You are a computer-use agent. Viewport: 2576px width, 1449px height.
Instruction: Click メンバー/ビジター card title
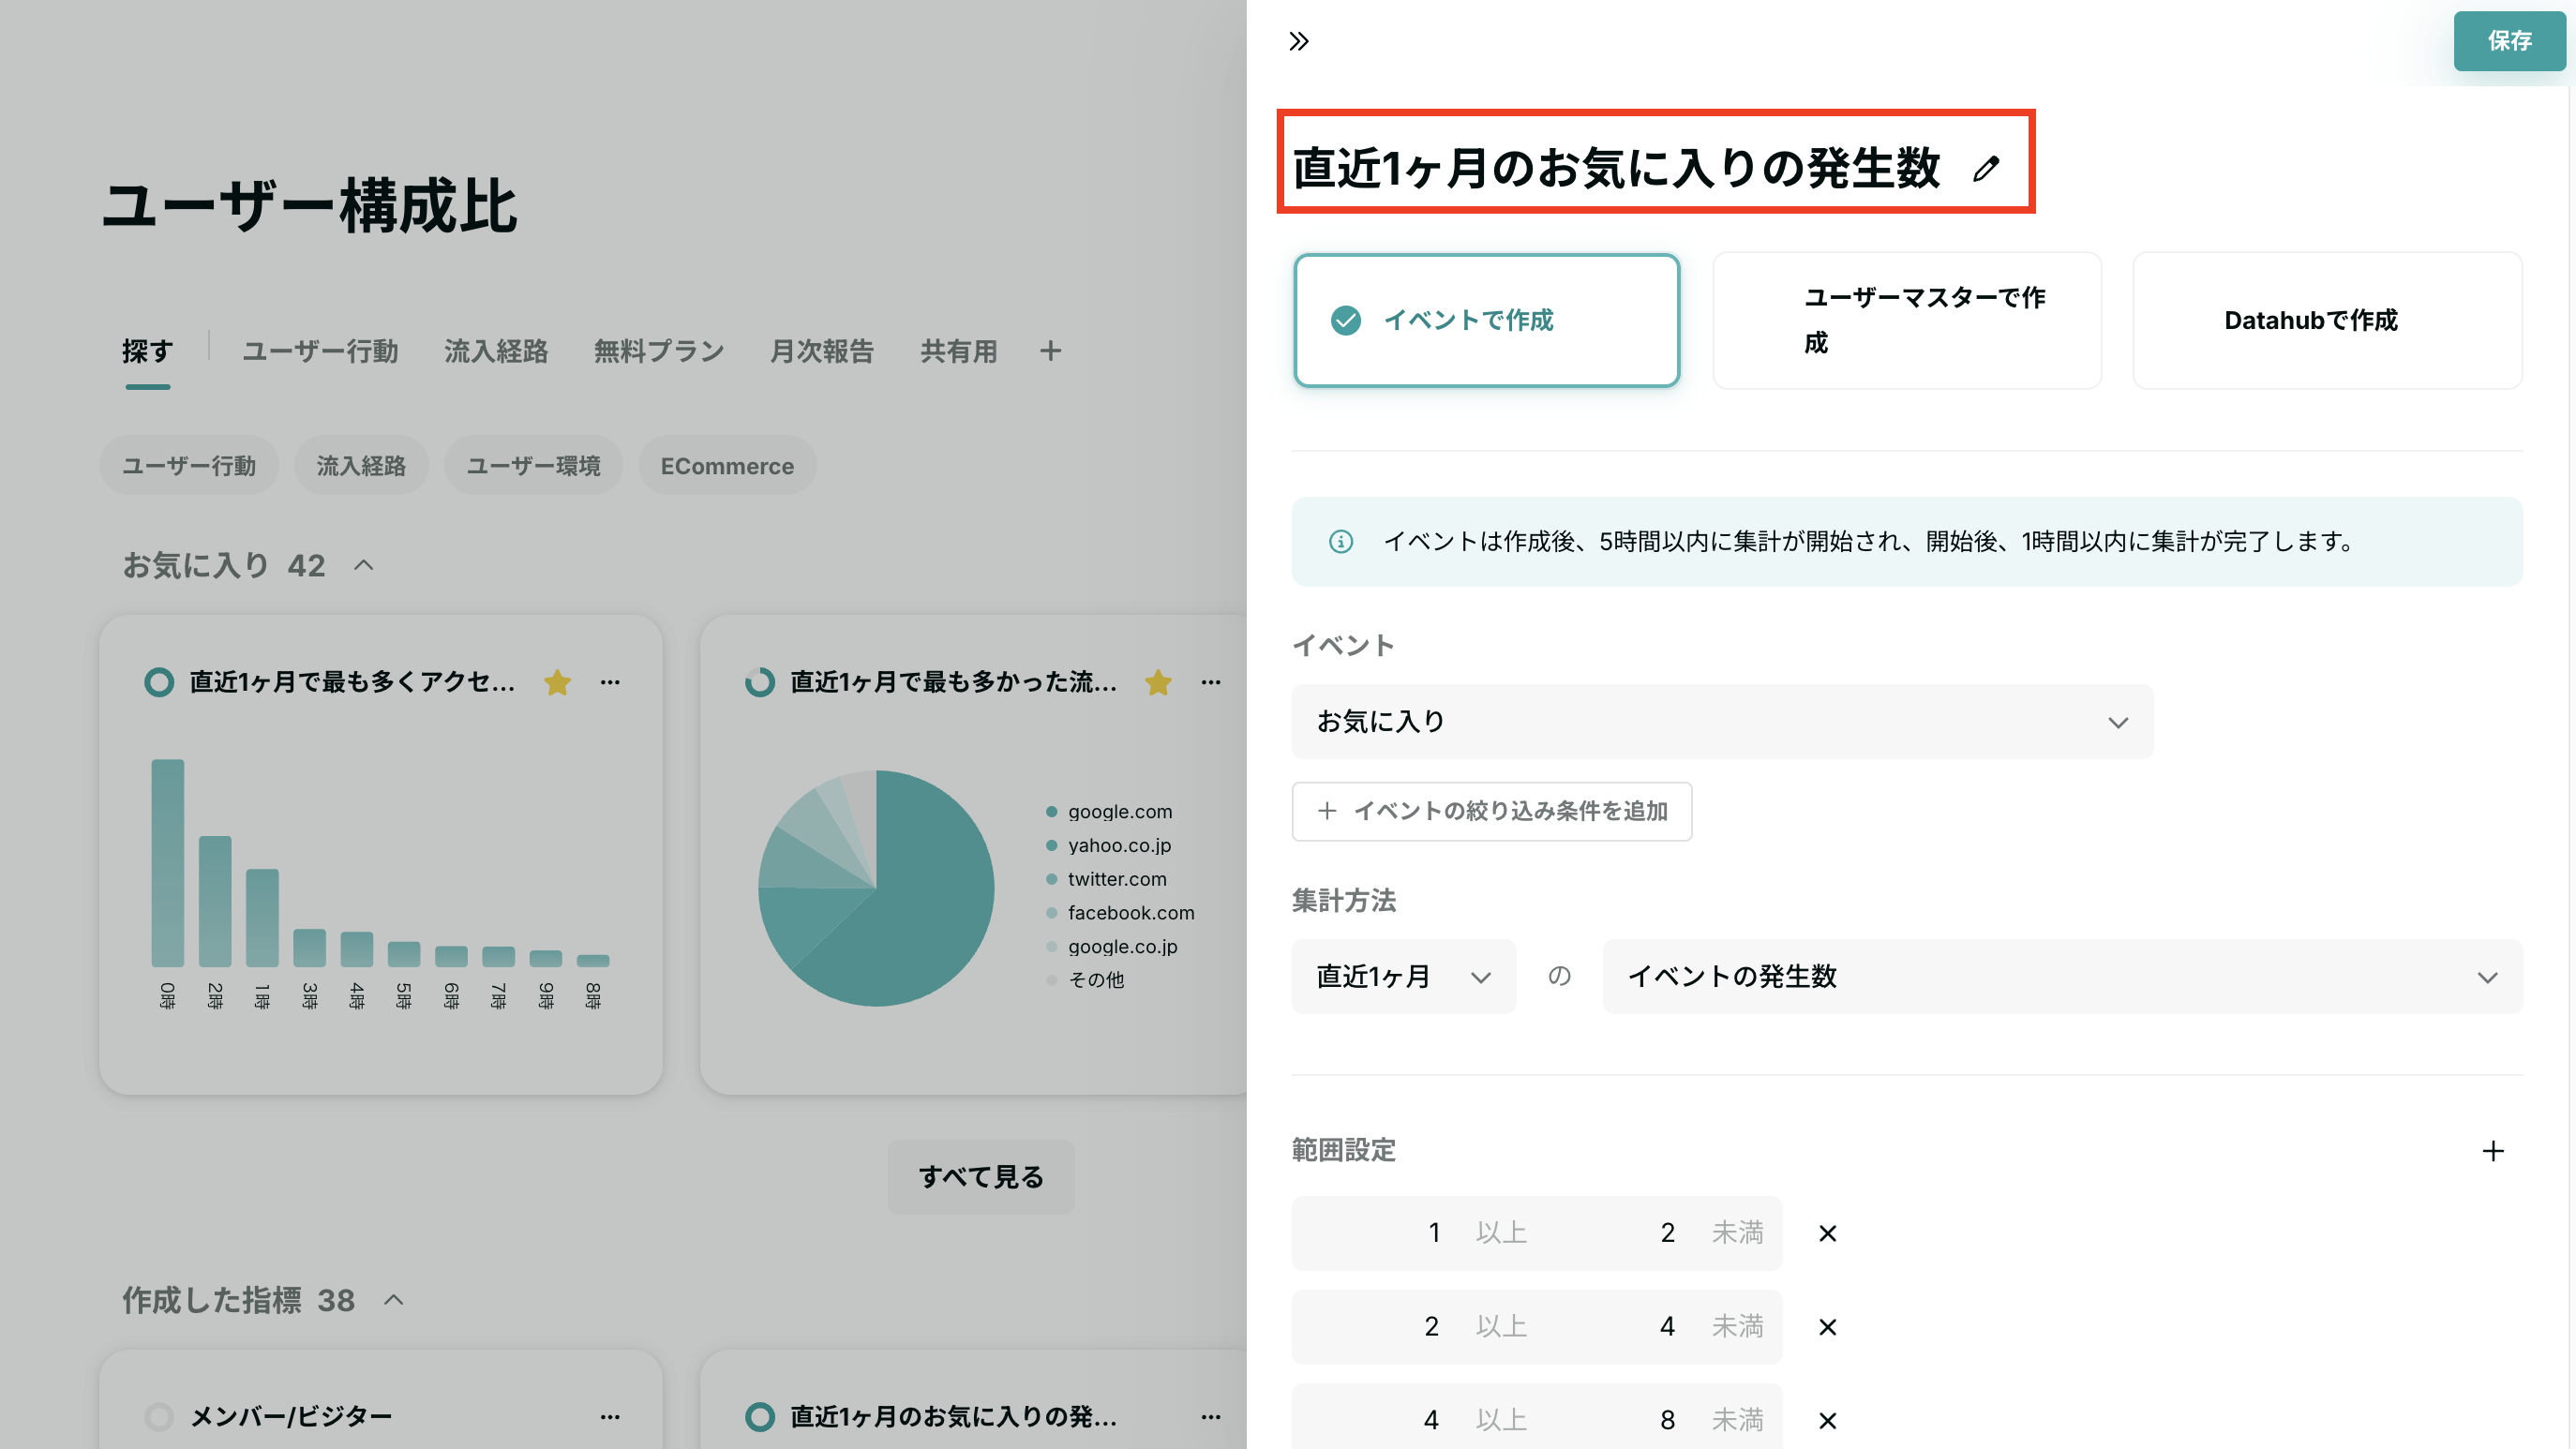(x=291, y=1416)
